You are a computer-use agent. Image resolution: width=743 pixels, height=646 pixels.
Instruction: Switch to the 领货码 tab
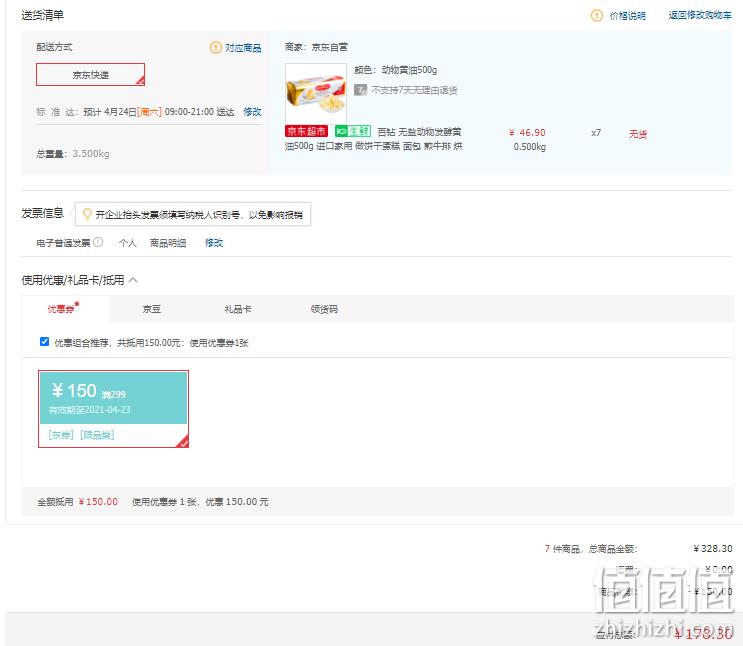pyautogui.click(x=324, y=309)
